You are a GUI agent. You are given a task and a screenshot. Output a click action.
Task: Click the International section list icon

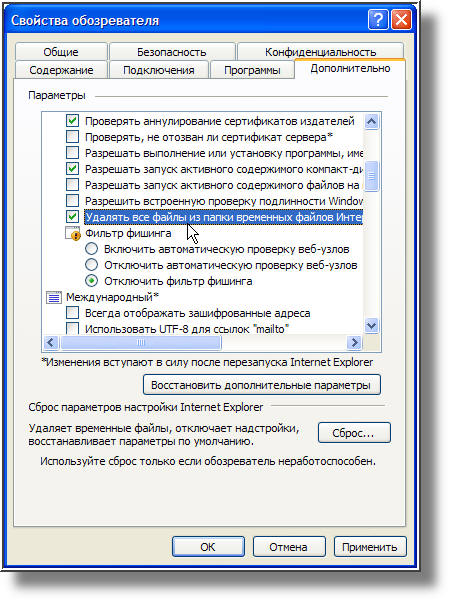point(54,297)
